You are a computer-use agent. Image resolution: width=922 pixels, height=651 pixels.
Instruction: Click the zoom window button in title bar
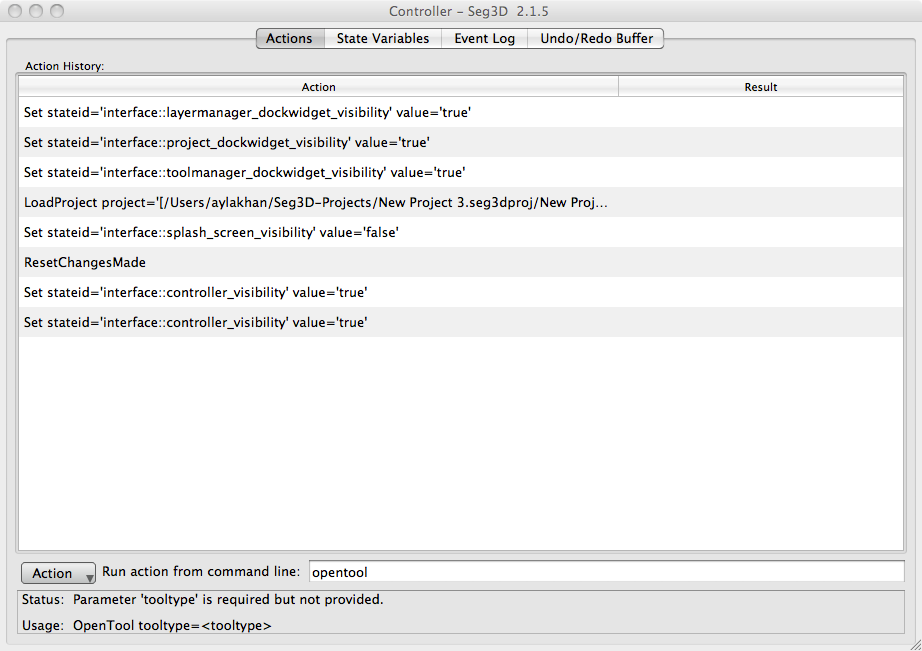57,11
